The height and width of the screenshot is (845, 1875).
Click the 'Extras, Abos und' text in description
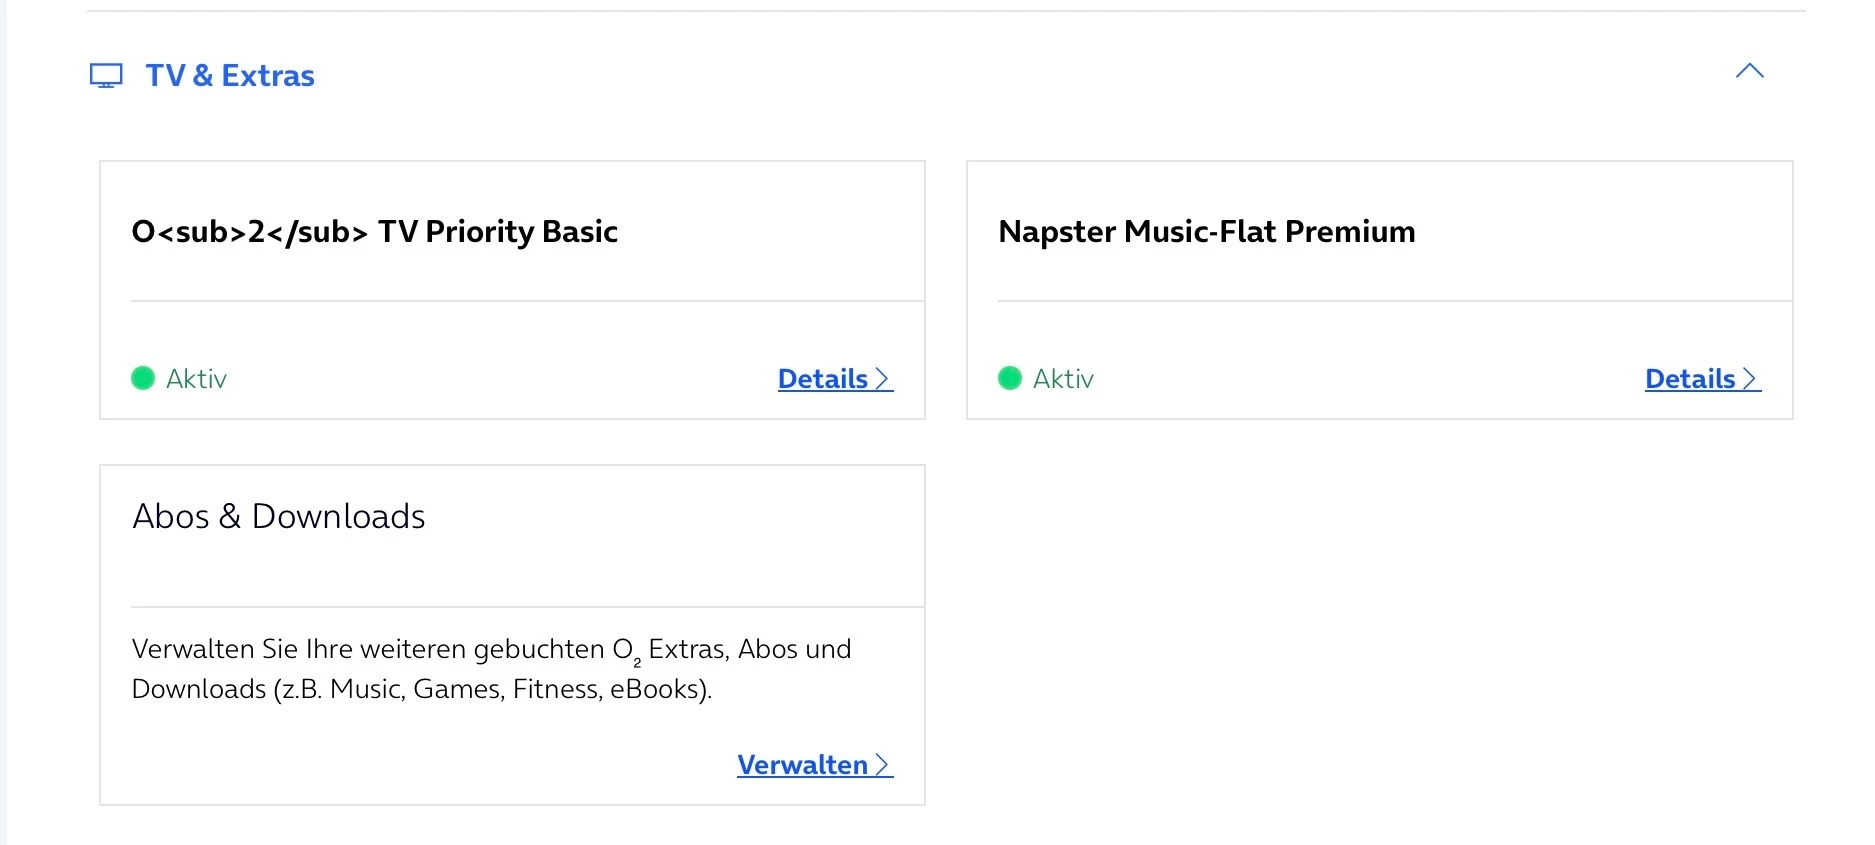pyautogui.click(x=749, y=649)
